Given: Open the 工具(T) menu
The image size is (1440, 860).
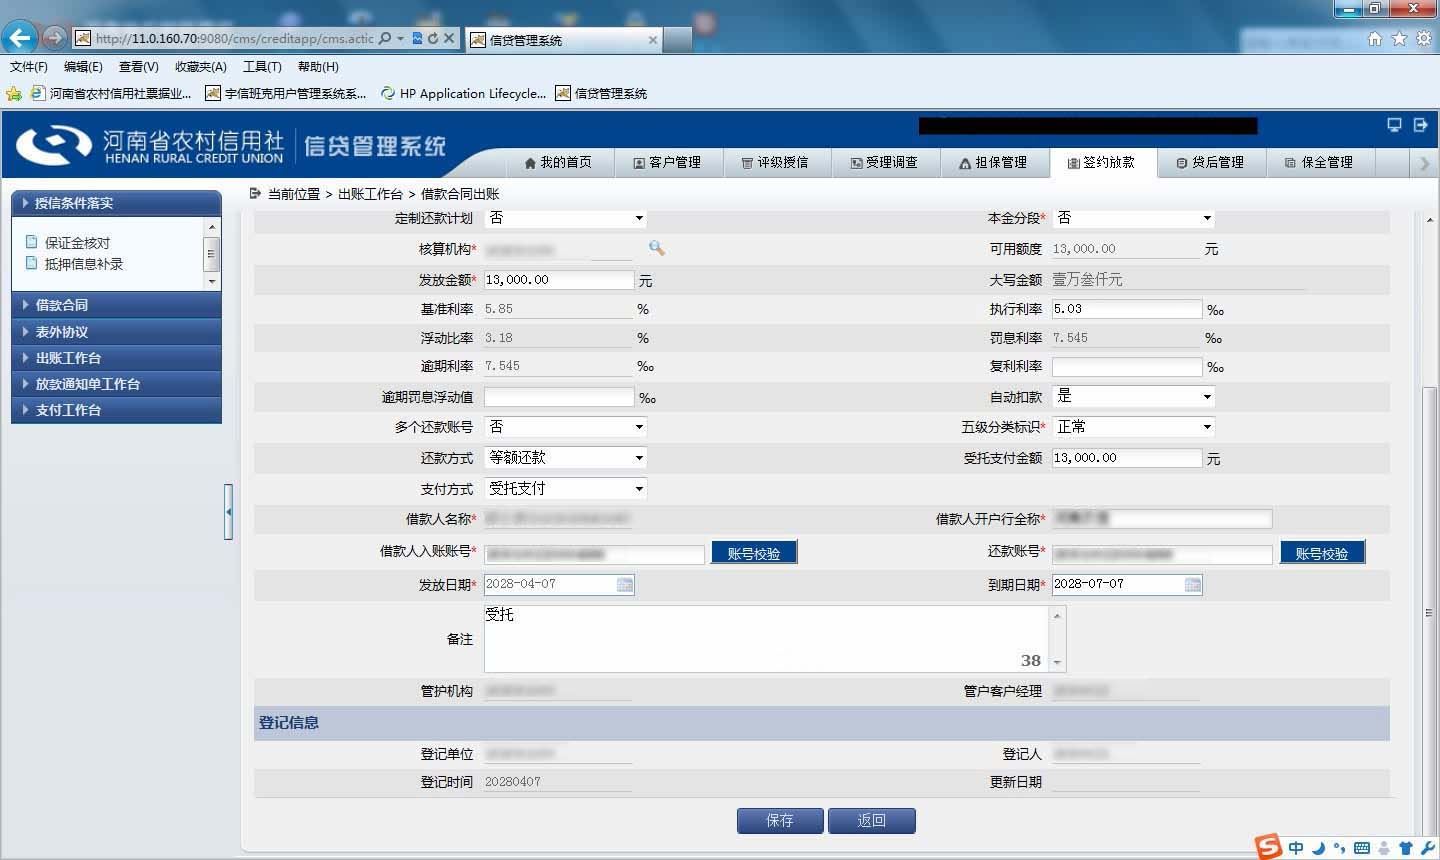Looking at the screenshot, I should click(x=262, y=67).
